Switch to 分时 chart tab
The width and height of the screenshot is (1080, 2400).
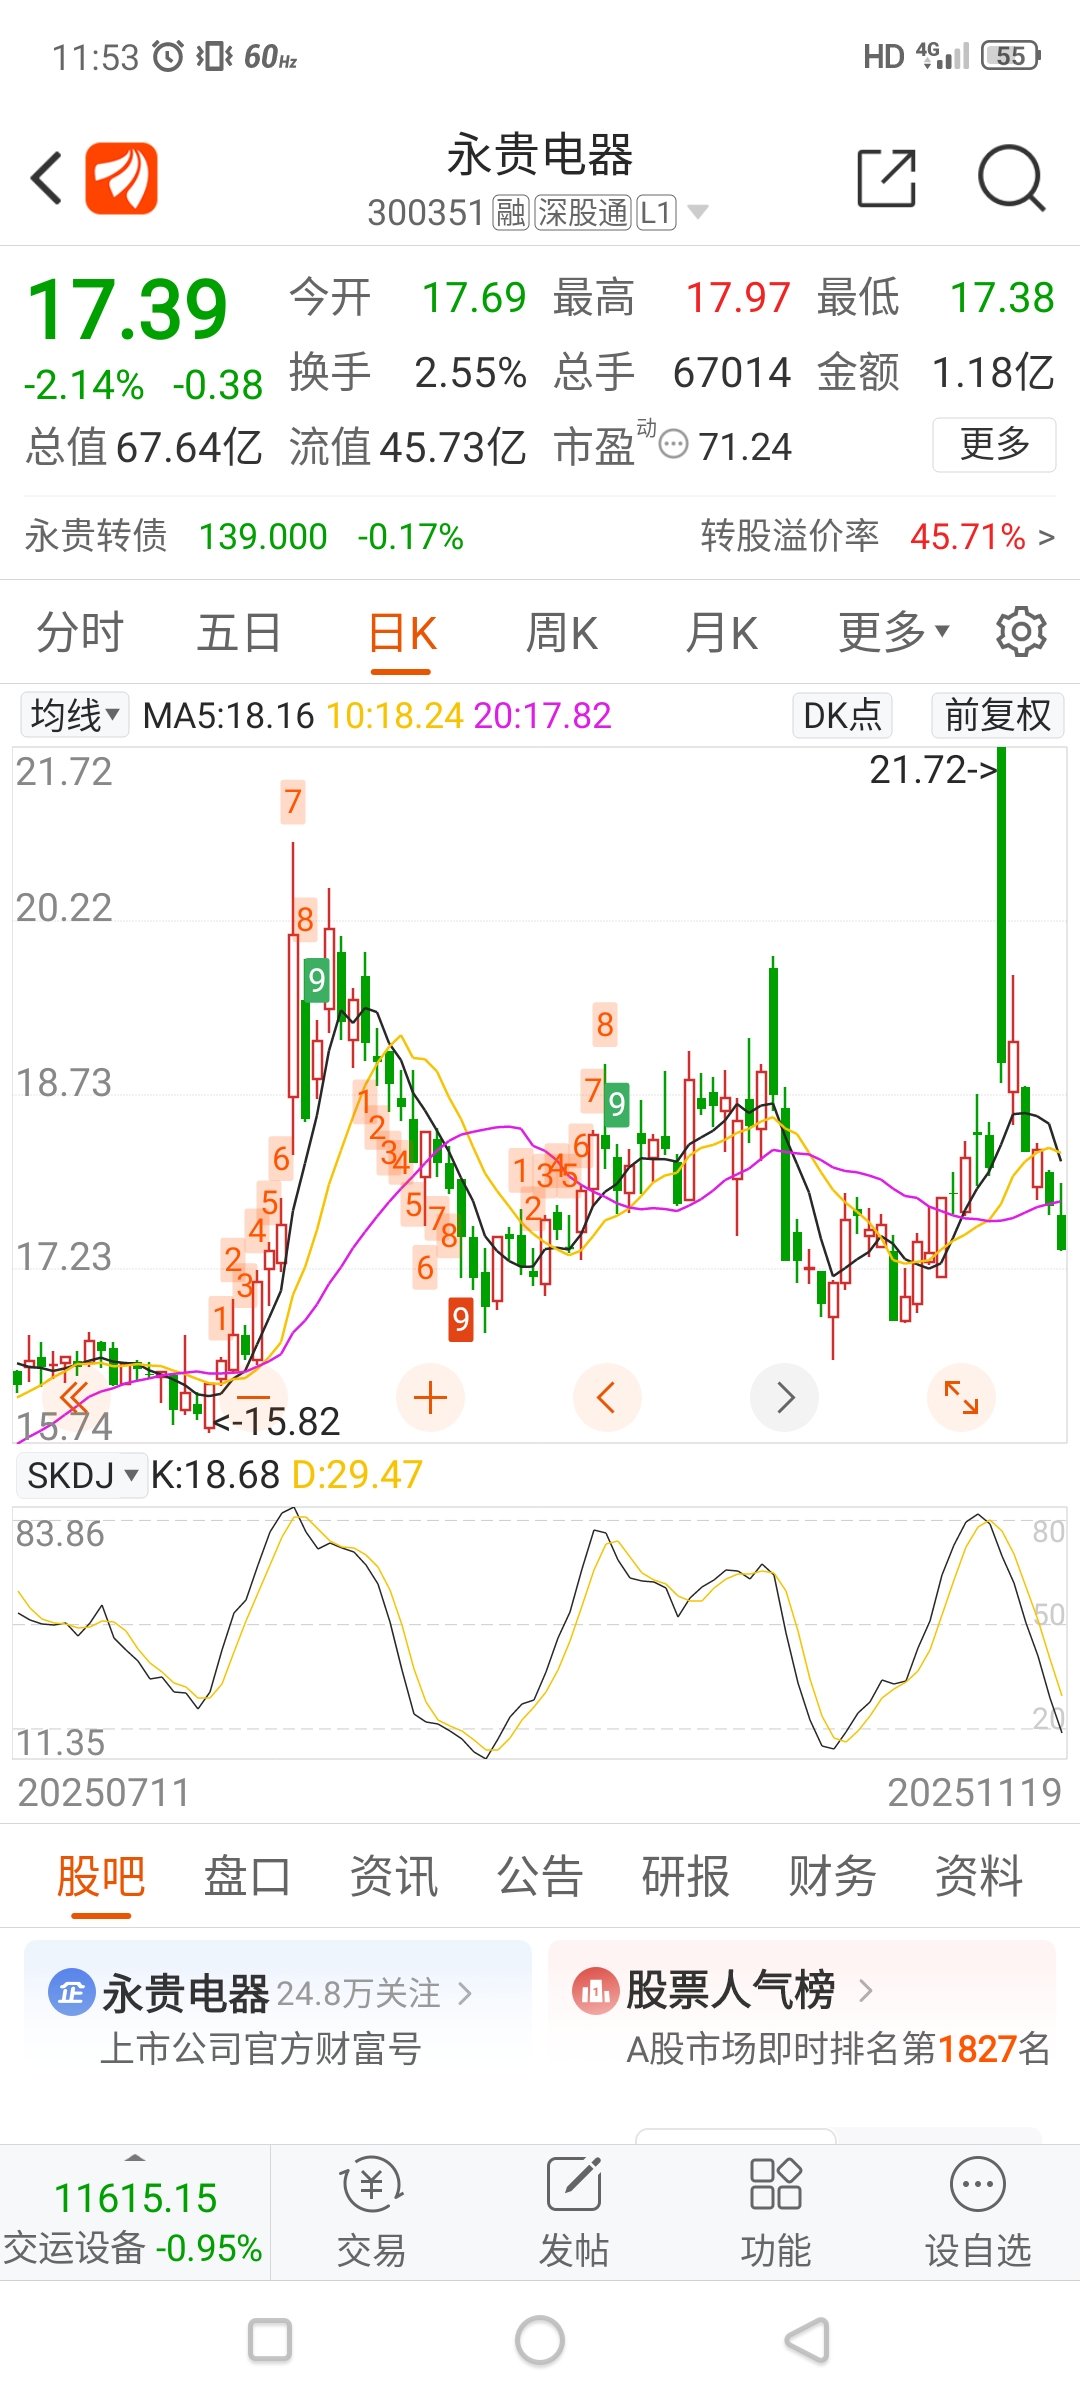pyautogui.click(x=79, y=633)
